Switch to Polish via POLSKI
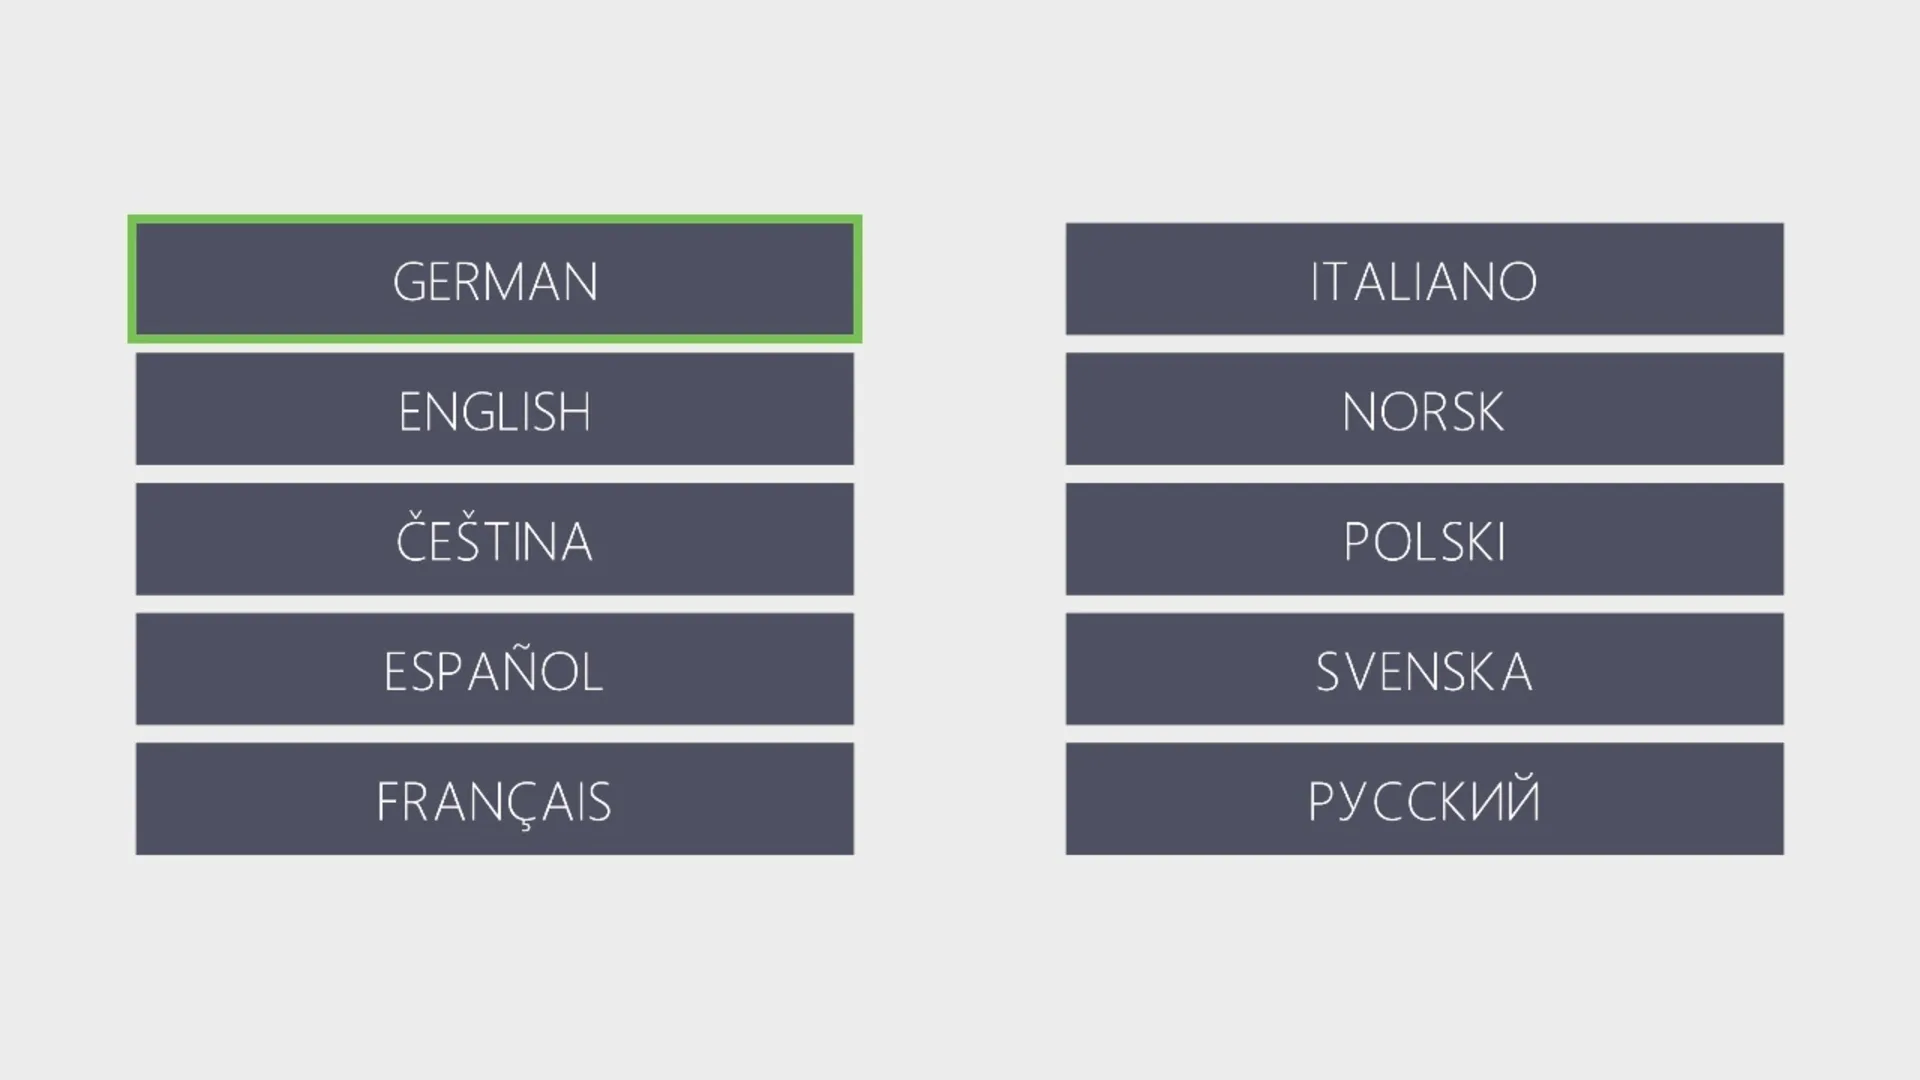The height and width of the screenshot is (1080, 1920). coord(1424,539)
